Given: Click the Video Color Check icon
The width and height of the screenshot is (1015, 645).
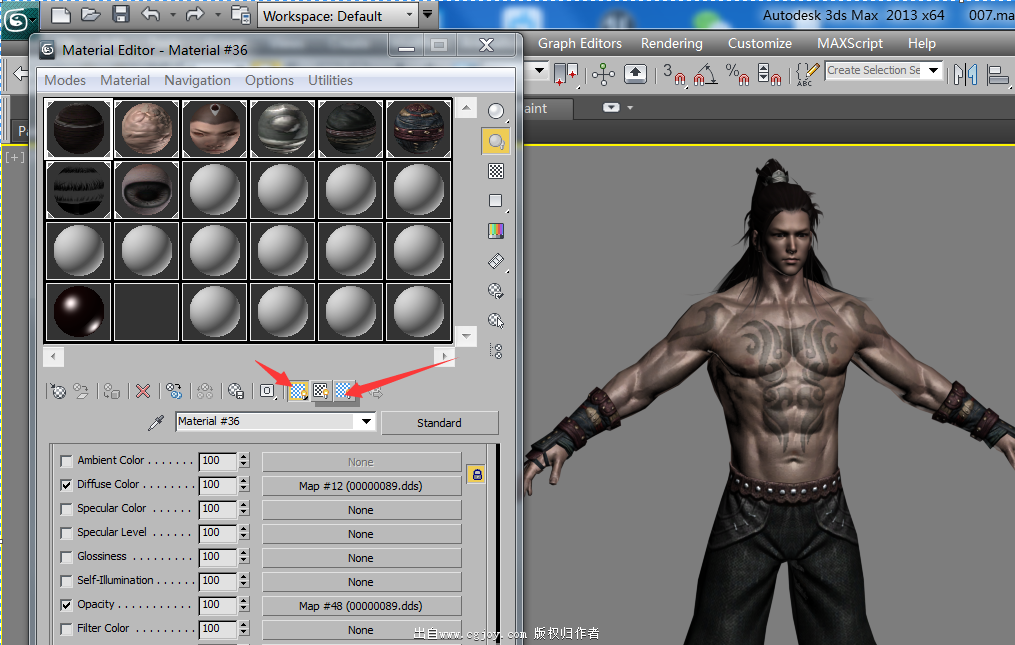Looking at the screenshot, I should (x=496, y=231).
